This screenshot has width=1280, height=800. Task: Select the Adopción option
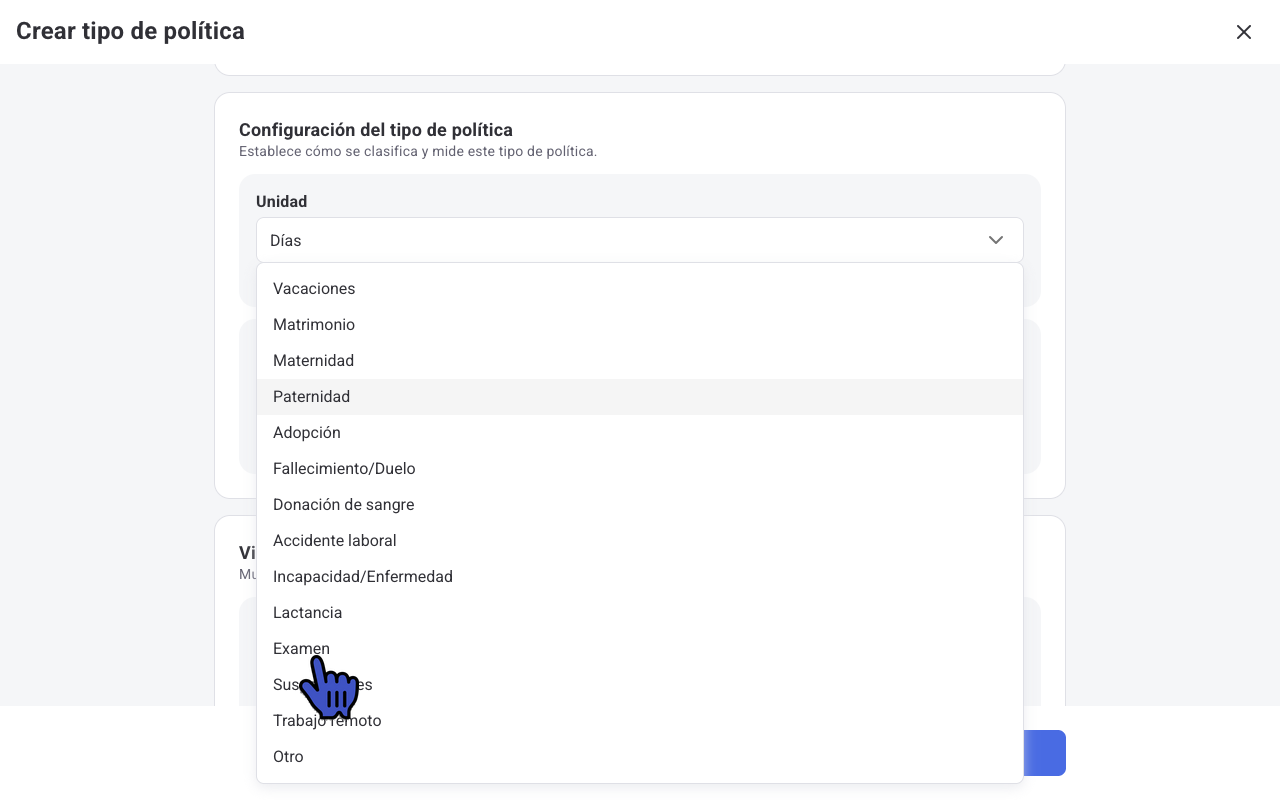pyautogui.click(x=640, y=432)
